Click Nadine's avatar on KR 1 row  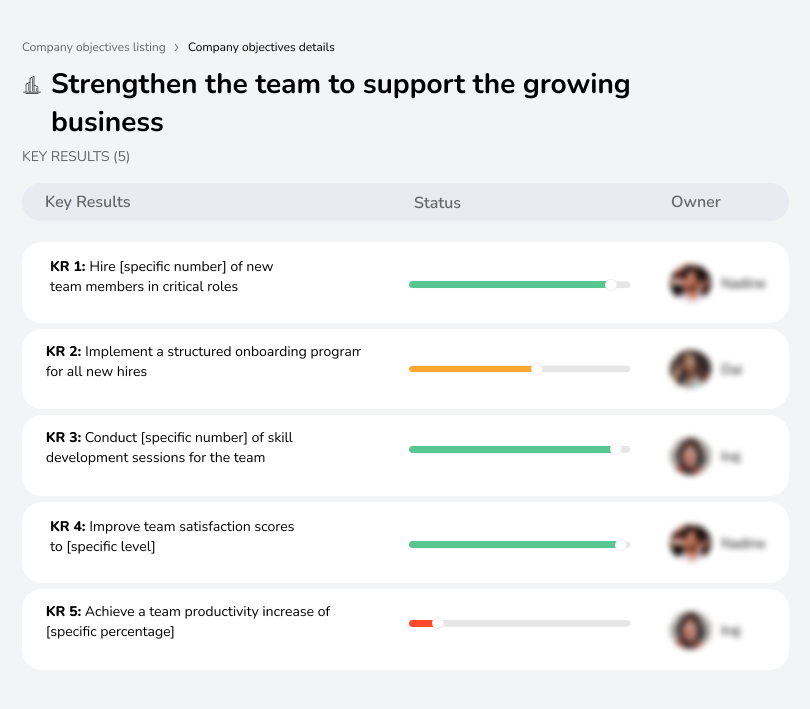click(x=690, y=283)
